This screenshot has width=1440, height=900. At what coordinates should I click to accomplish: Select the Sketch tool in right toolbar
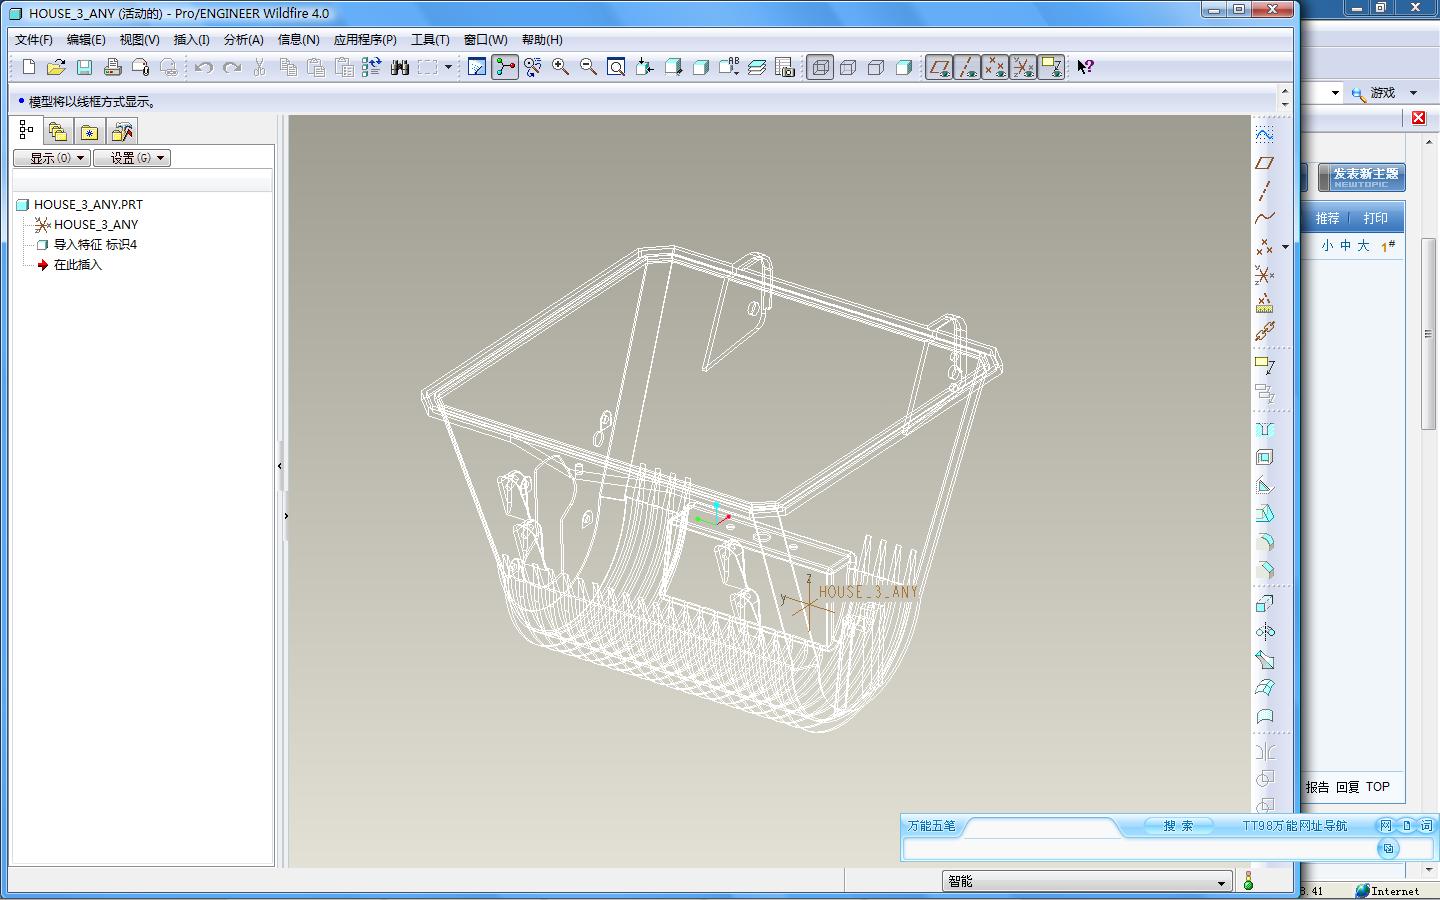[1265, 134]
